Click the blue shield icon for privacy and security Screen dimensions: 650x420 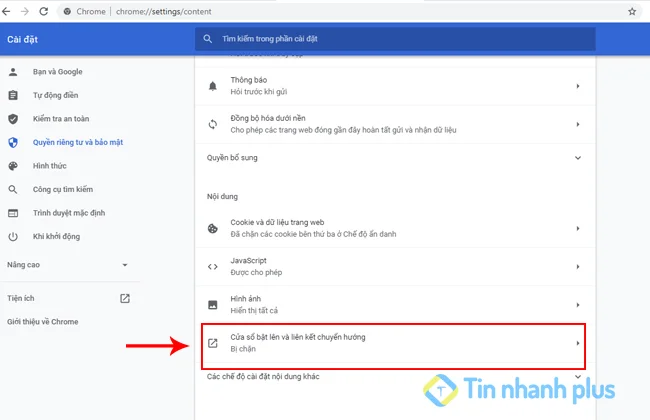click(x=13, y=143)
